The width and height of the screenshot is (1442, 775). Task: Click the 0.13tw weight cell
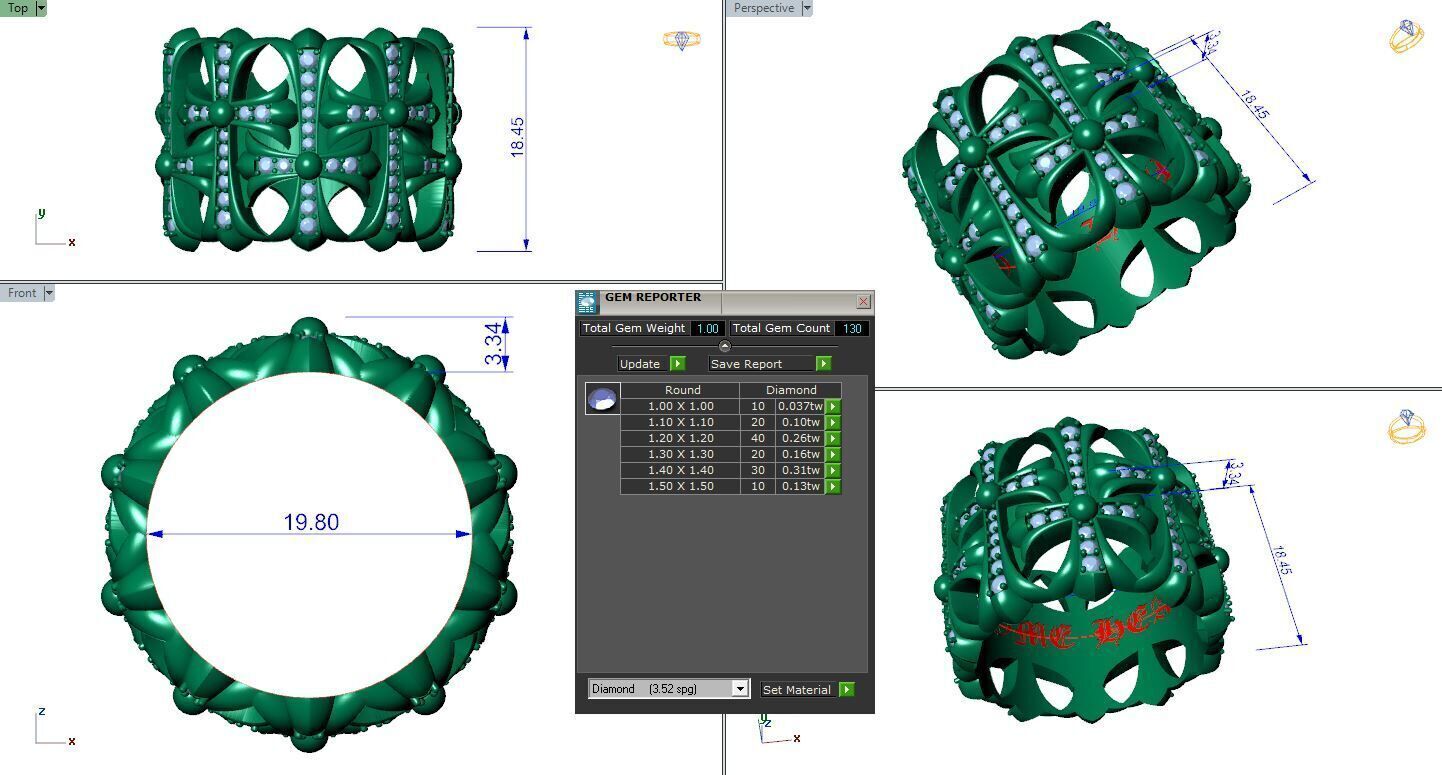point(800,487)
